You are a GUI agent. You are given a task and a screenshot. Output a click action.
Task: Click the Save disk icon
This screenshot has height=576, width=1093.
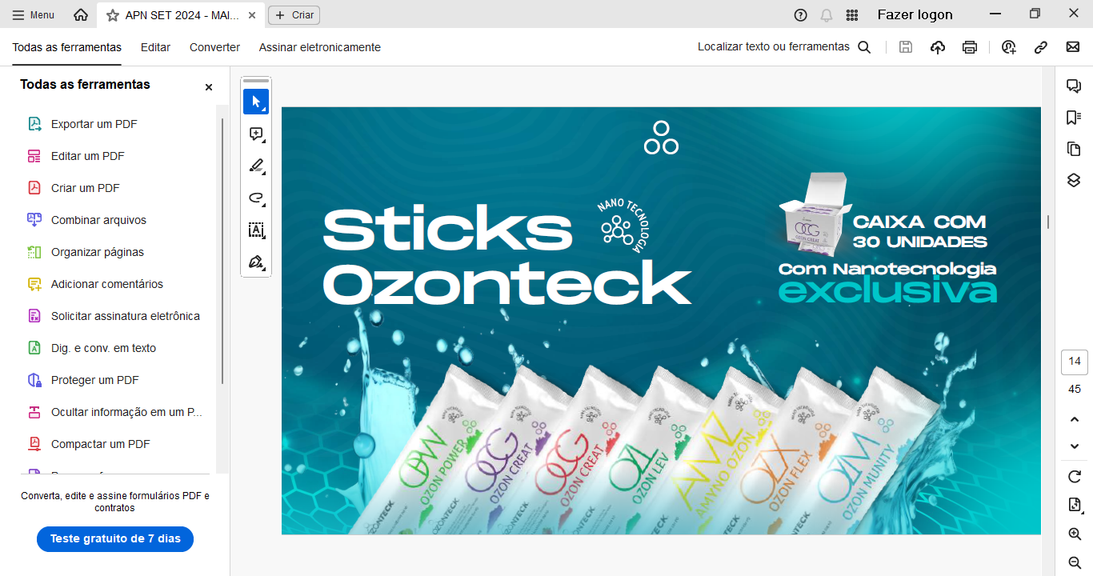coord(905,47)
